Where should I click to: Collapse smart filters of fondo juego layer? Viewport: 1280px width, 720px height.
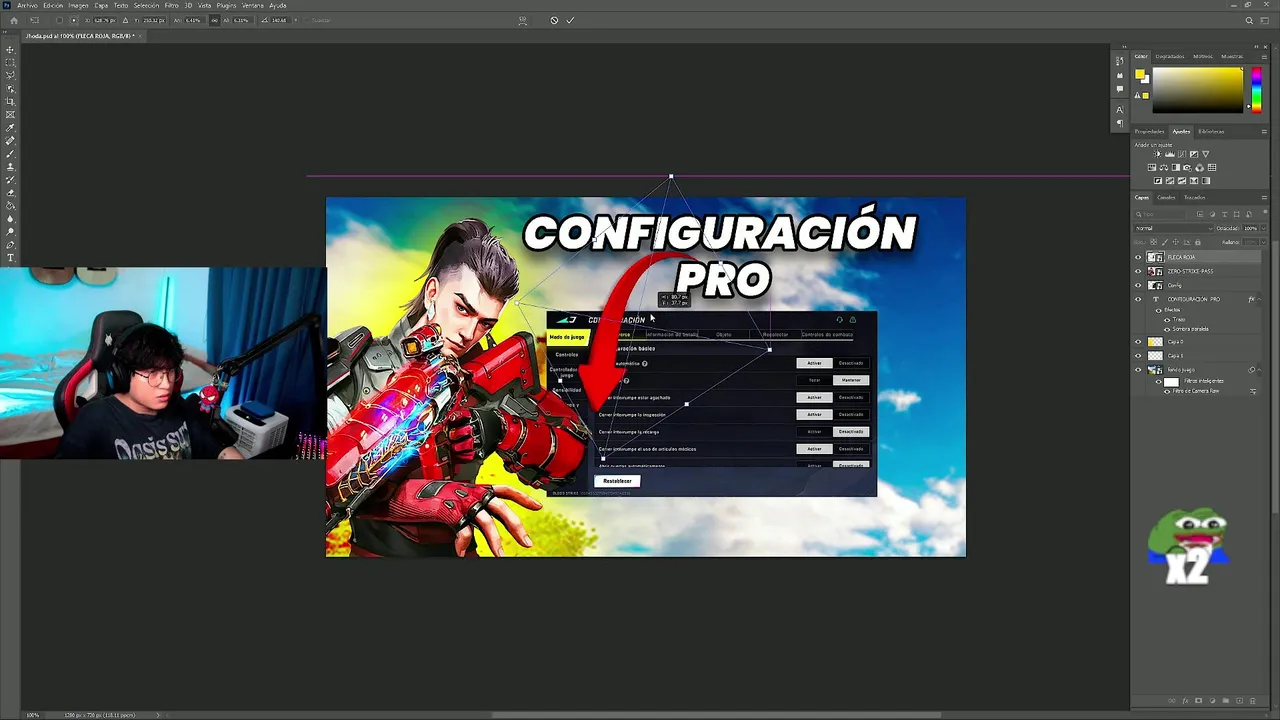[x=1259, y=370]
